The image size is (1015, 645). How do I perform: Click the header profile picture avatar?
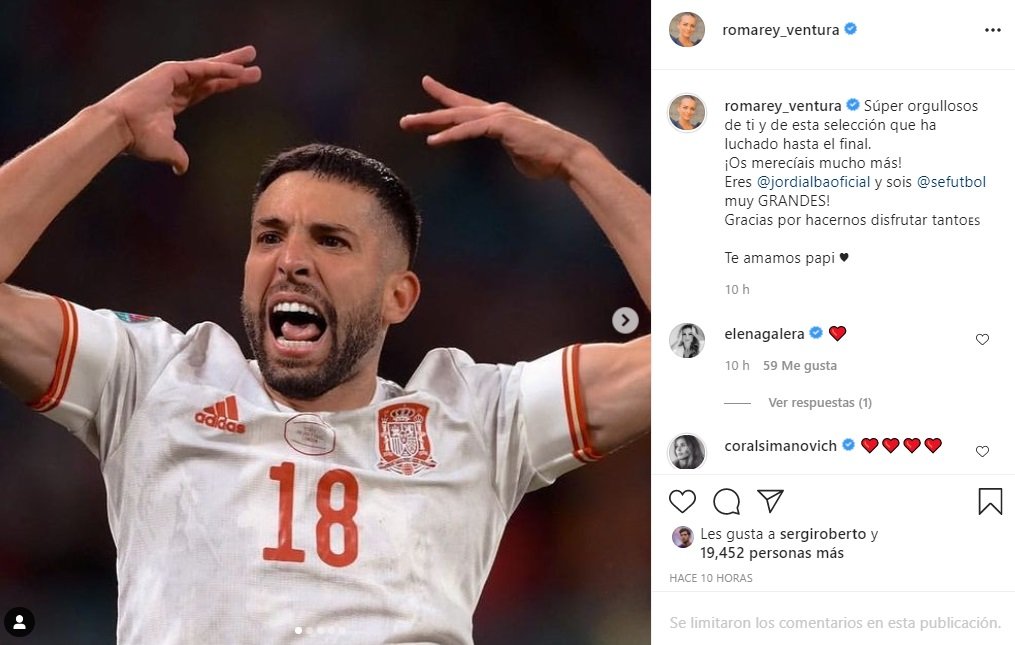click(x=687, y=30)
